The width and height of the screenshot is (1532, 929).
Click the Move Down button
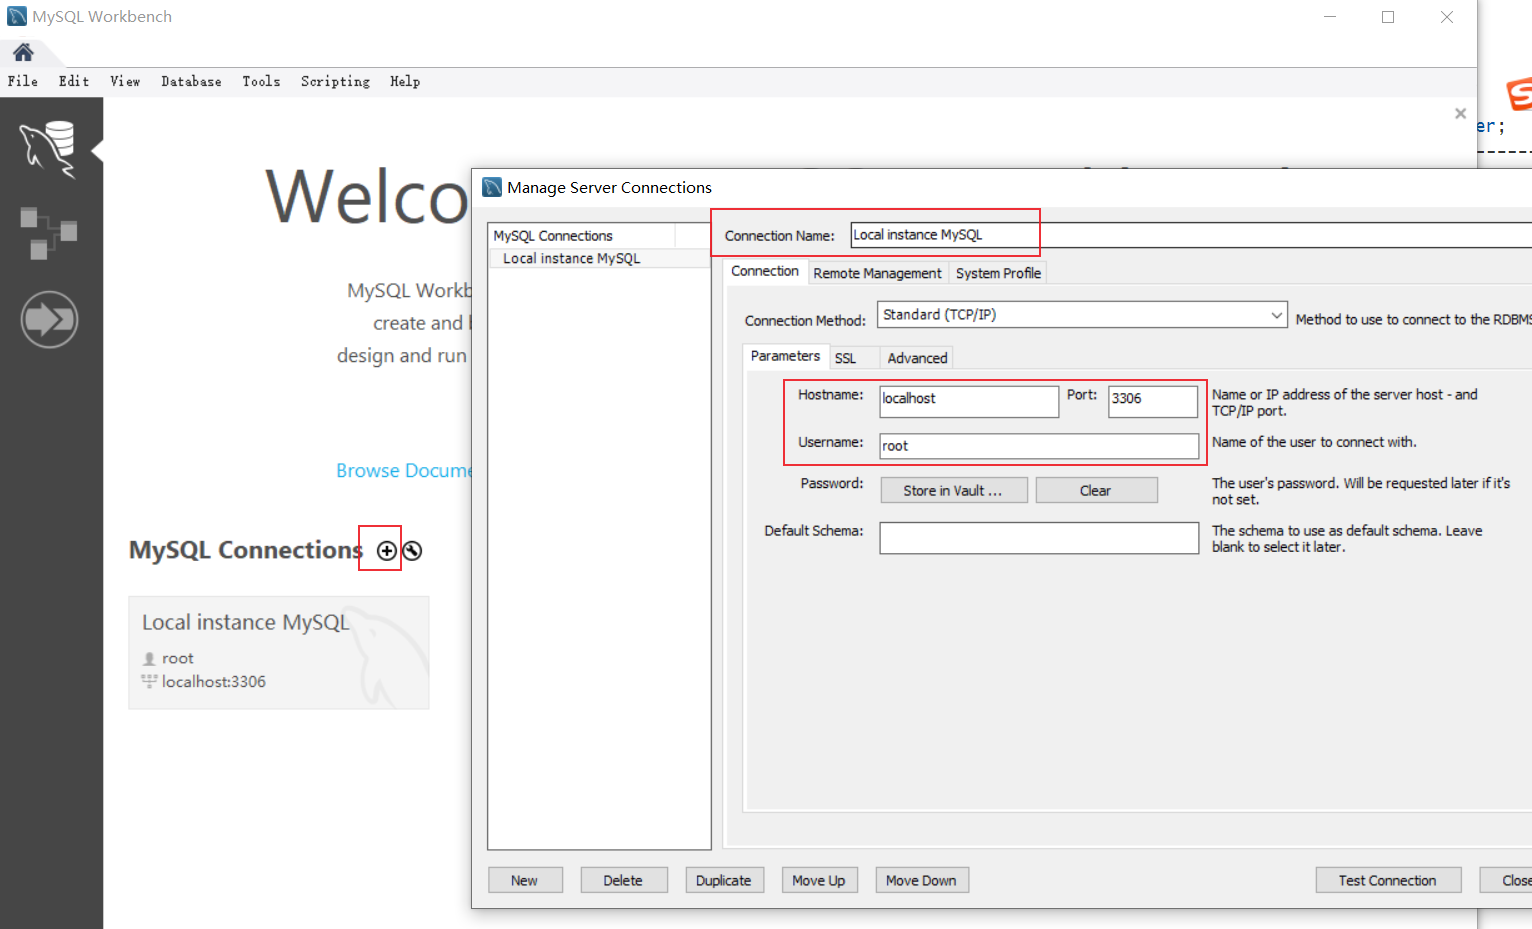tap(921, 880)
